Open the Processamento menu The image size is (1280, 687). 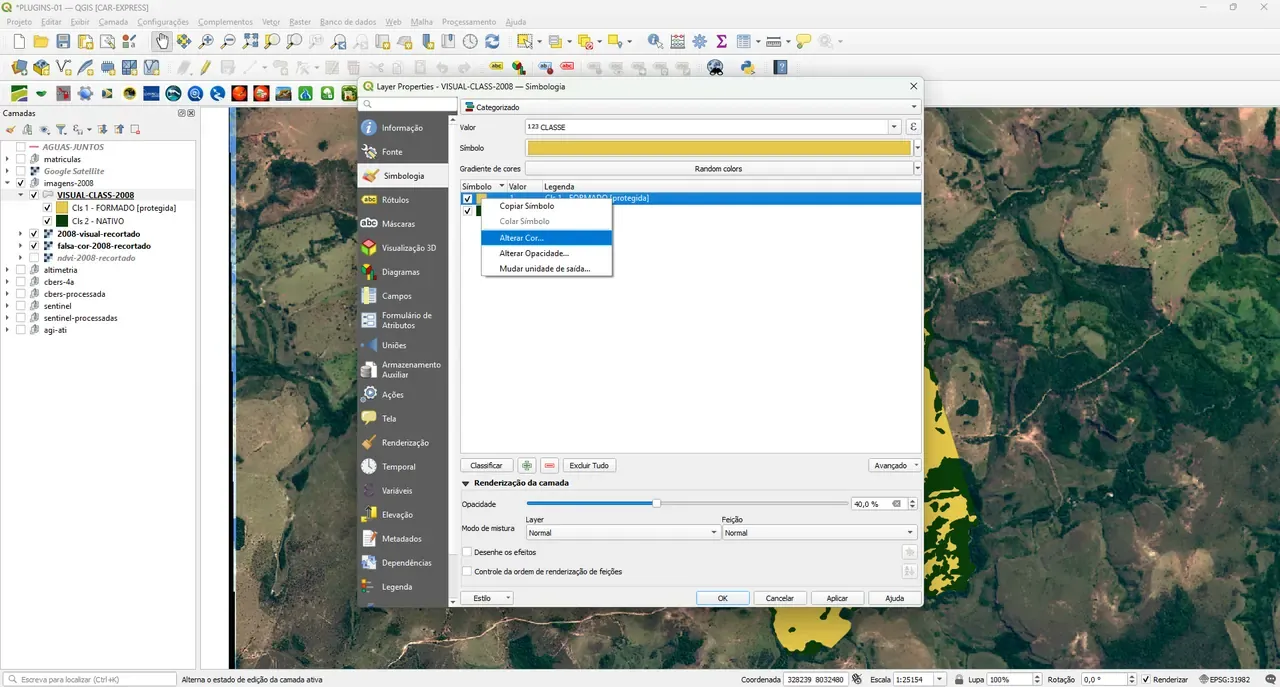coord(469,21)
